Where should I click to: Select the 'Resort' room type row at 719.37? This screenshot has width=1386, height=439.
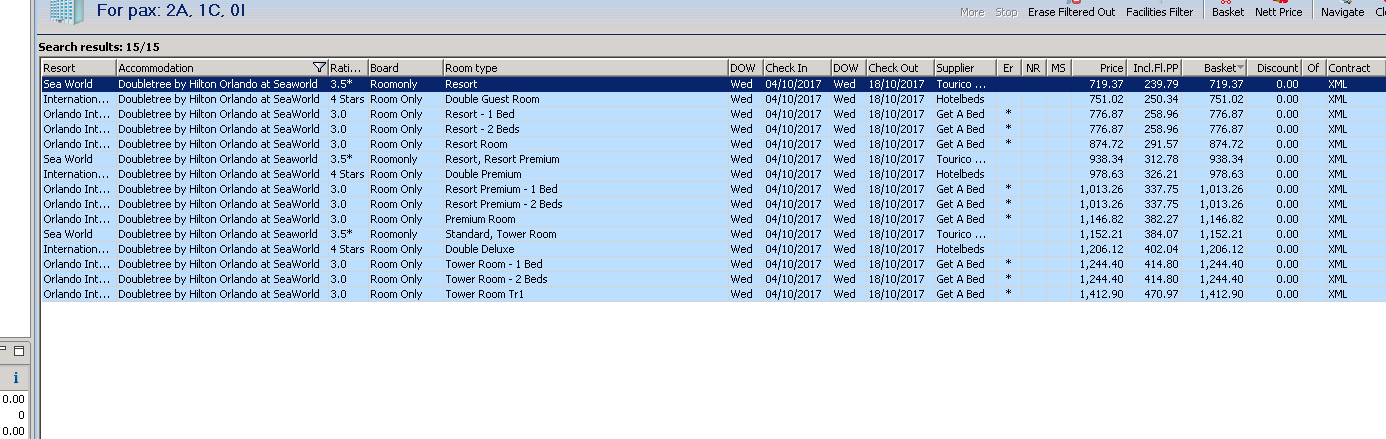[x=713, y=84]
